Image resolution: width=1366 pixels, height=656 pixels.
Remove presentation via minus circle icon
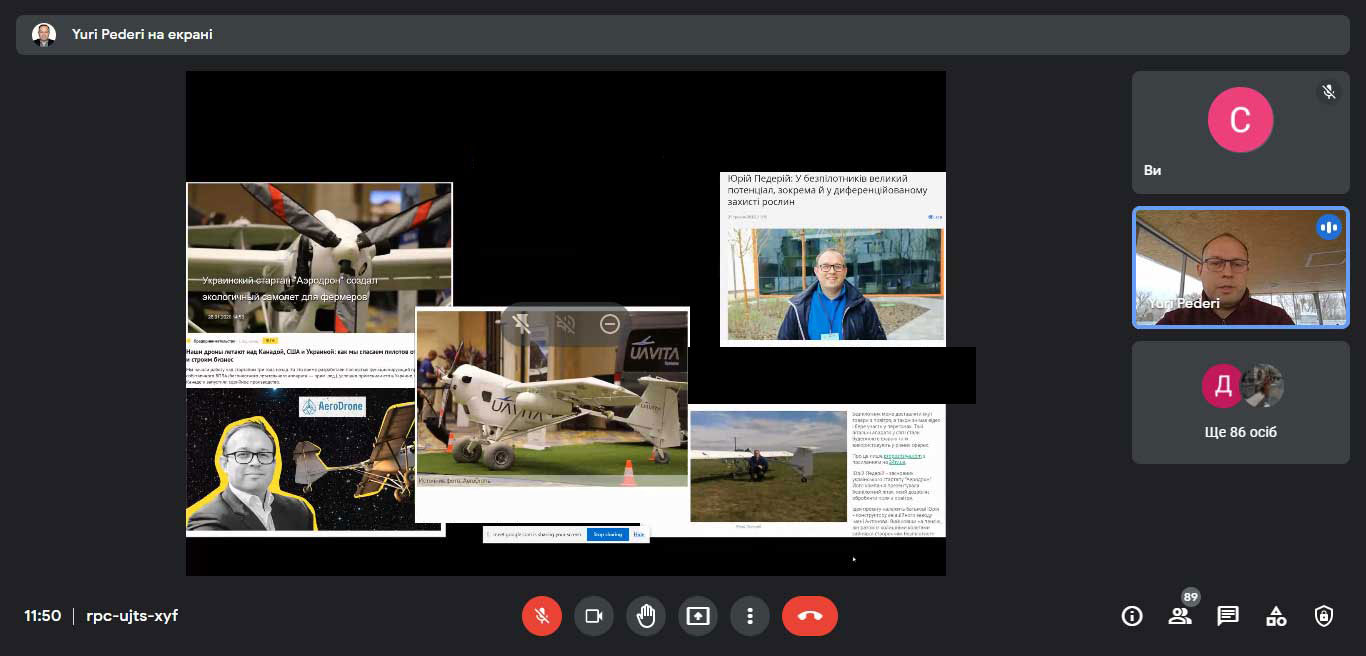click(x=610, y=324)
